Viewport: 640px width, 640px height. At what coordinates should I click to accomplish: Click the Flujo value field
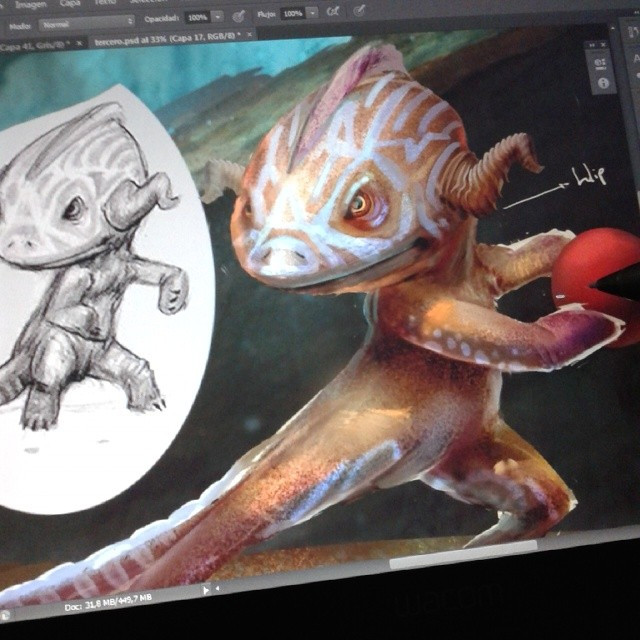293,13
